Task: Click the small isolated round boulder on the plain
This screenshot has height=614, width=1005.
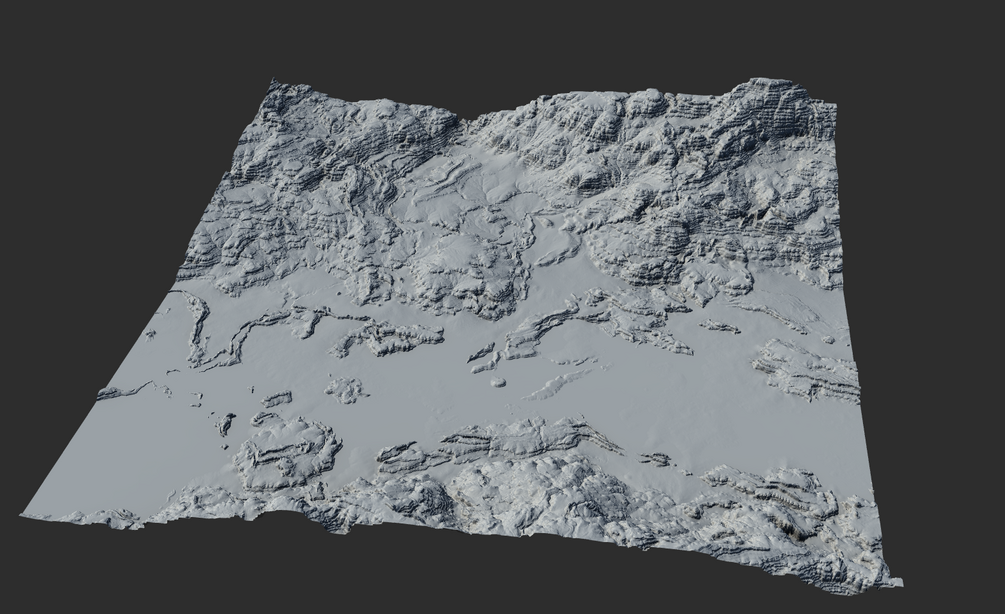Action: pyautogui.click(x=497, y=382)
